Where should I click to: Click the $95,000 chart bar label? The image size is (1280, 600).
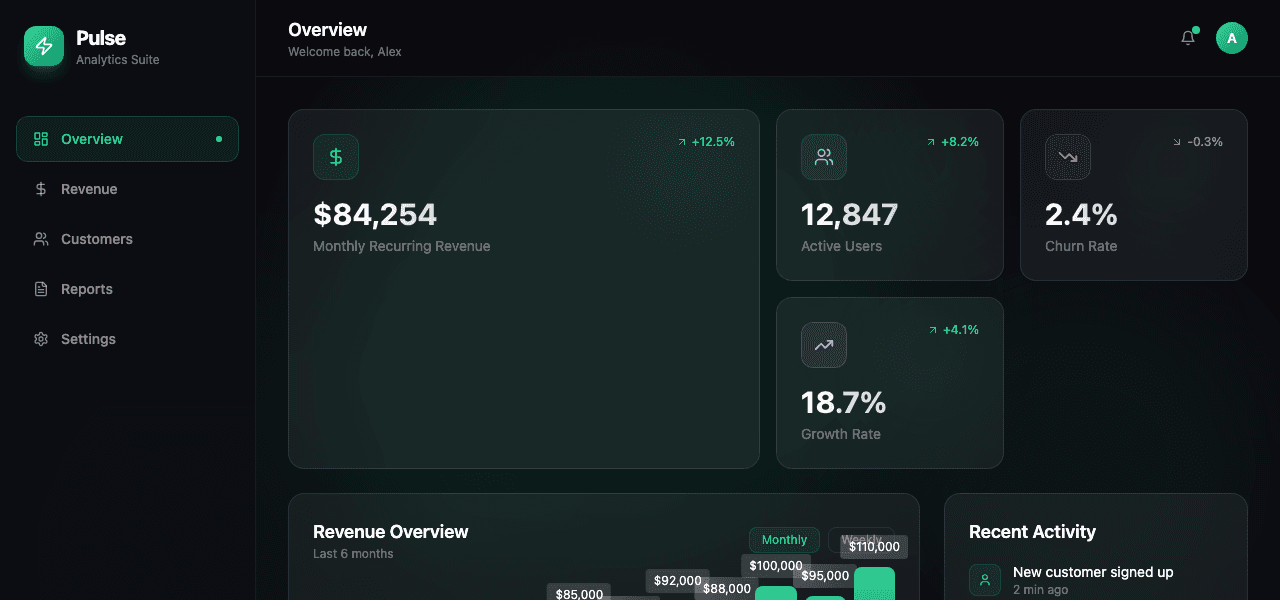tap(825, 576)
